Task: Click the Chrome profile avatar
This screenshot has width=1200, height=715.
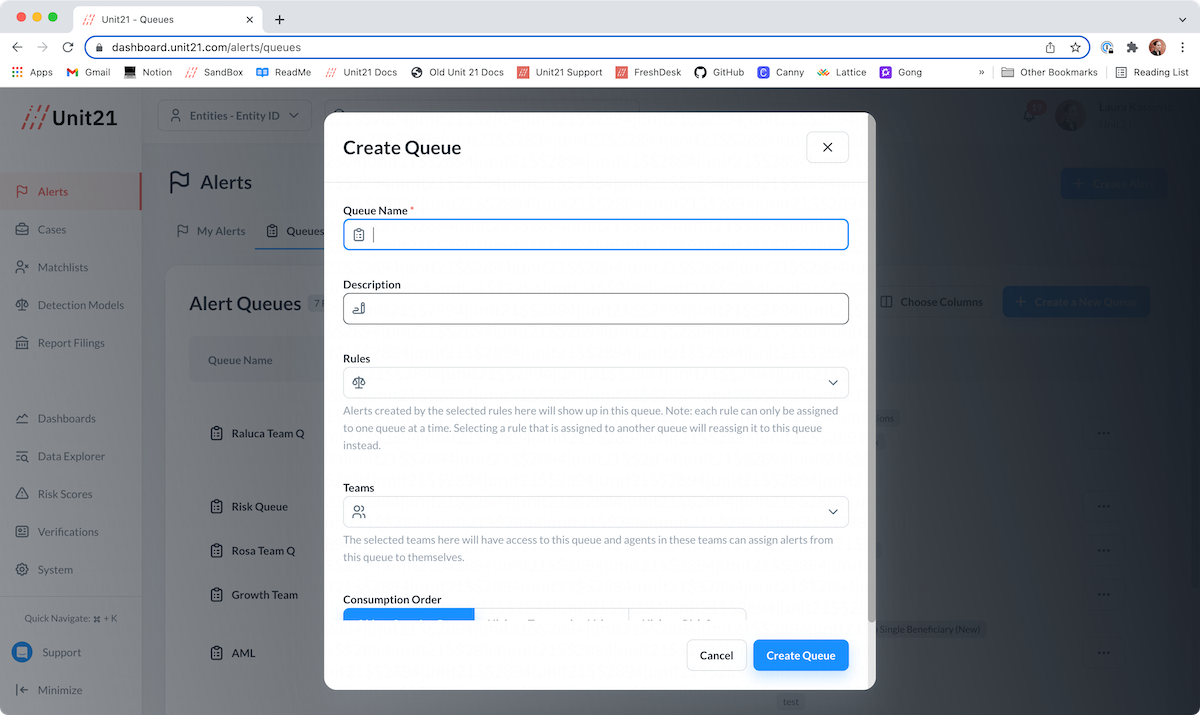Action: click(x=1157, y=47)
